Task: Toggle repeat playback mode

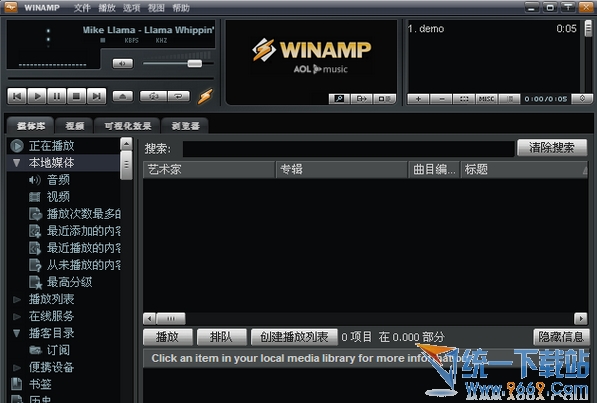Action: (178, 96)
